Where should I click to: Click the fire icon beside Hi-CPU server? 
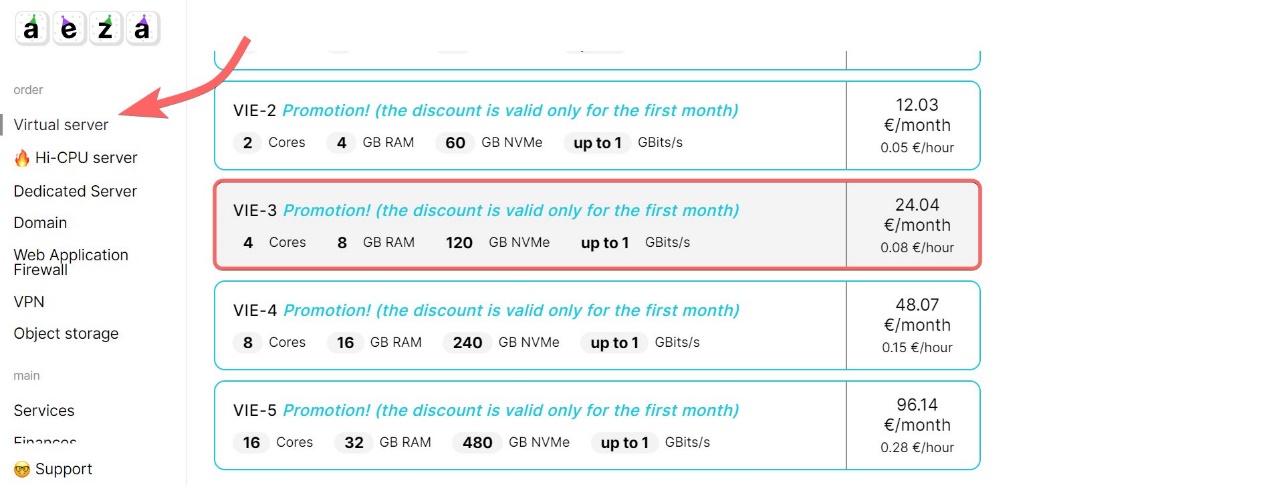pos(22,158)
